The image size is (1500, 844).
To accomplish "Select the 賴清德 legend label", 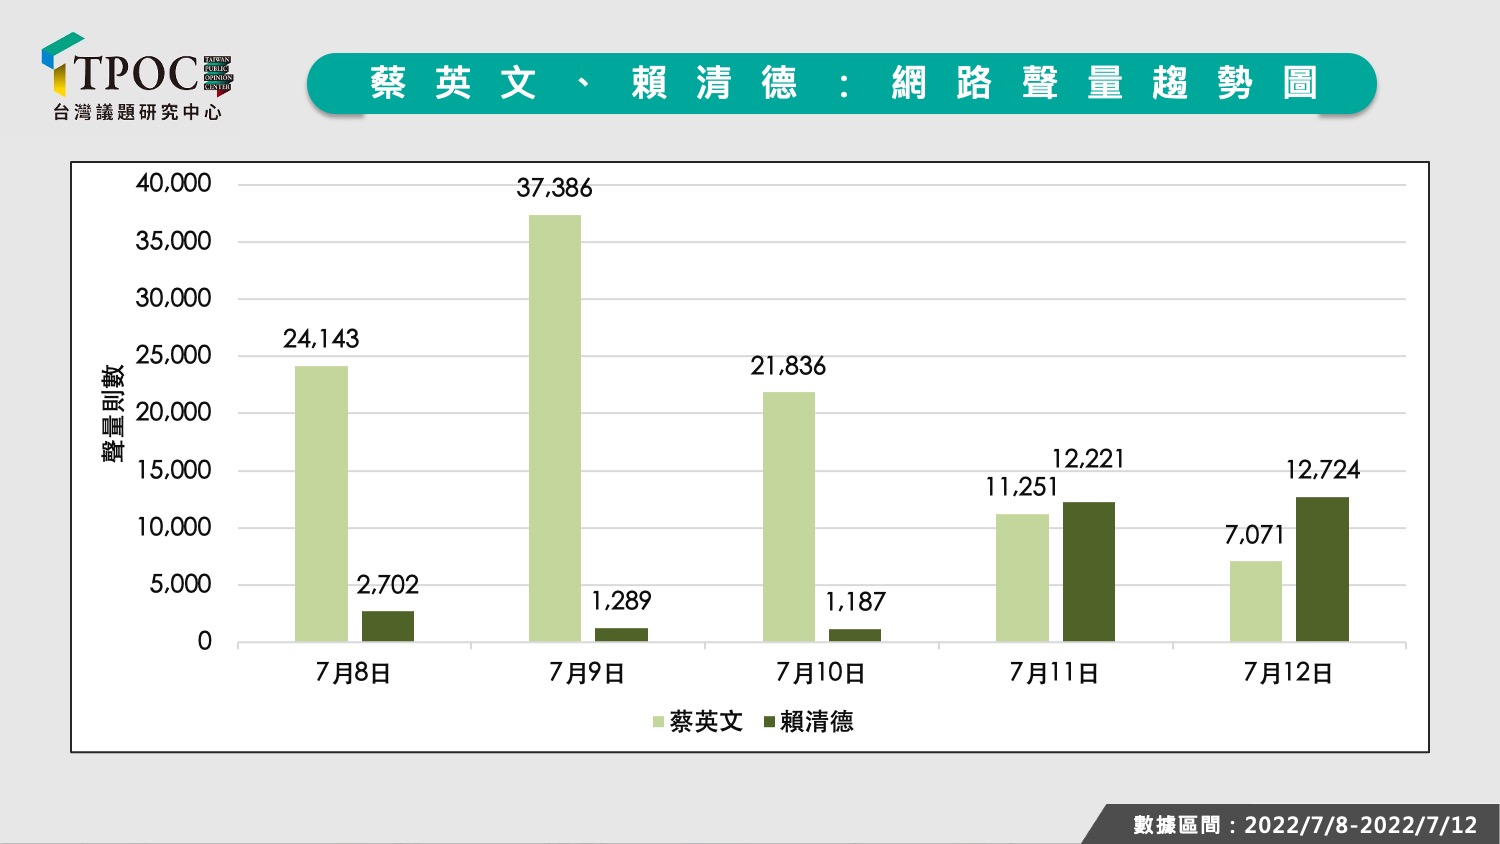I will tap(817, 722).
